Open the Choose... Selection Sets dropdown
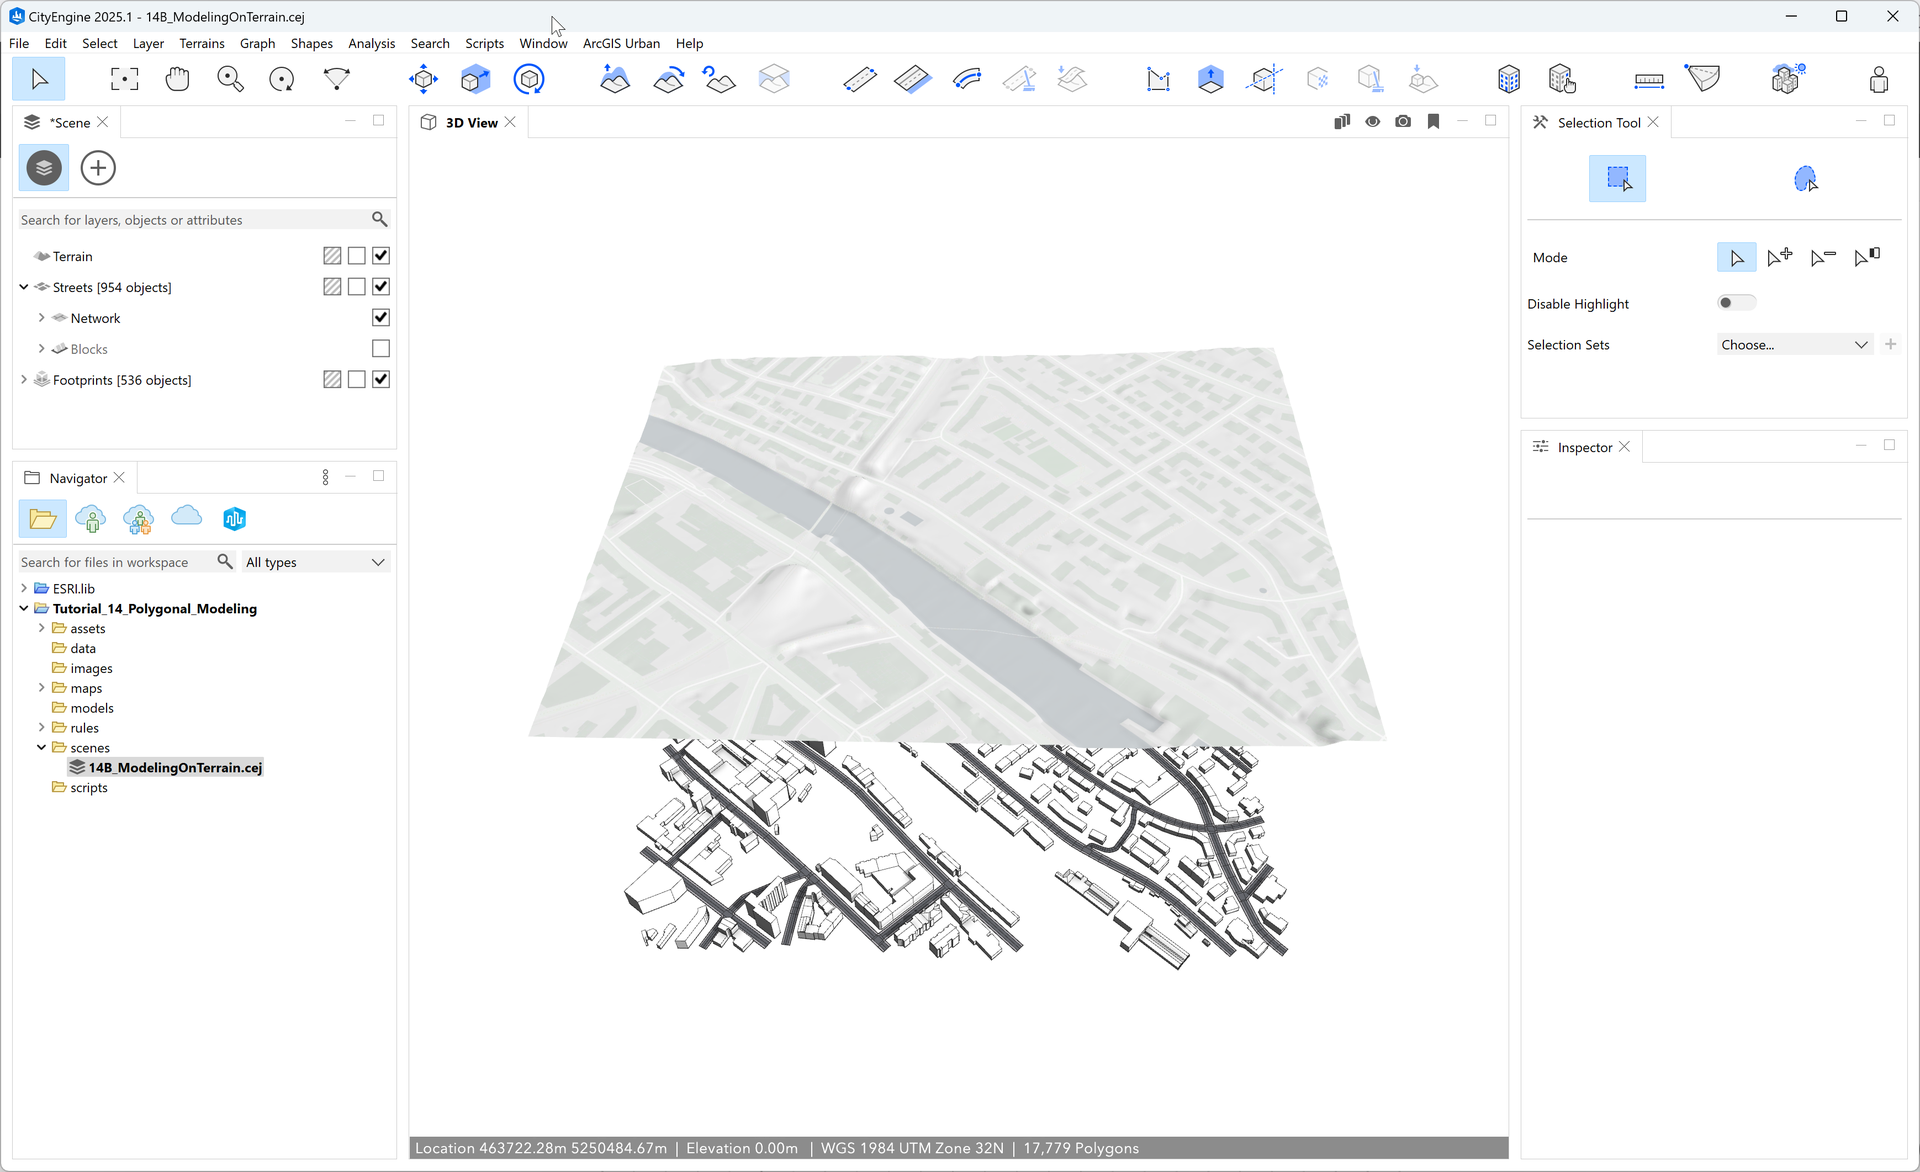The width and height of the screenshot is (1920, 1172). (1794, 344)
